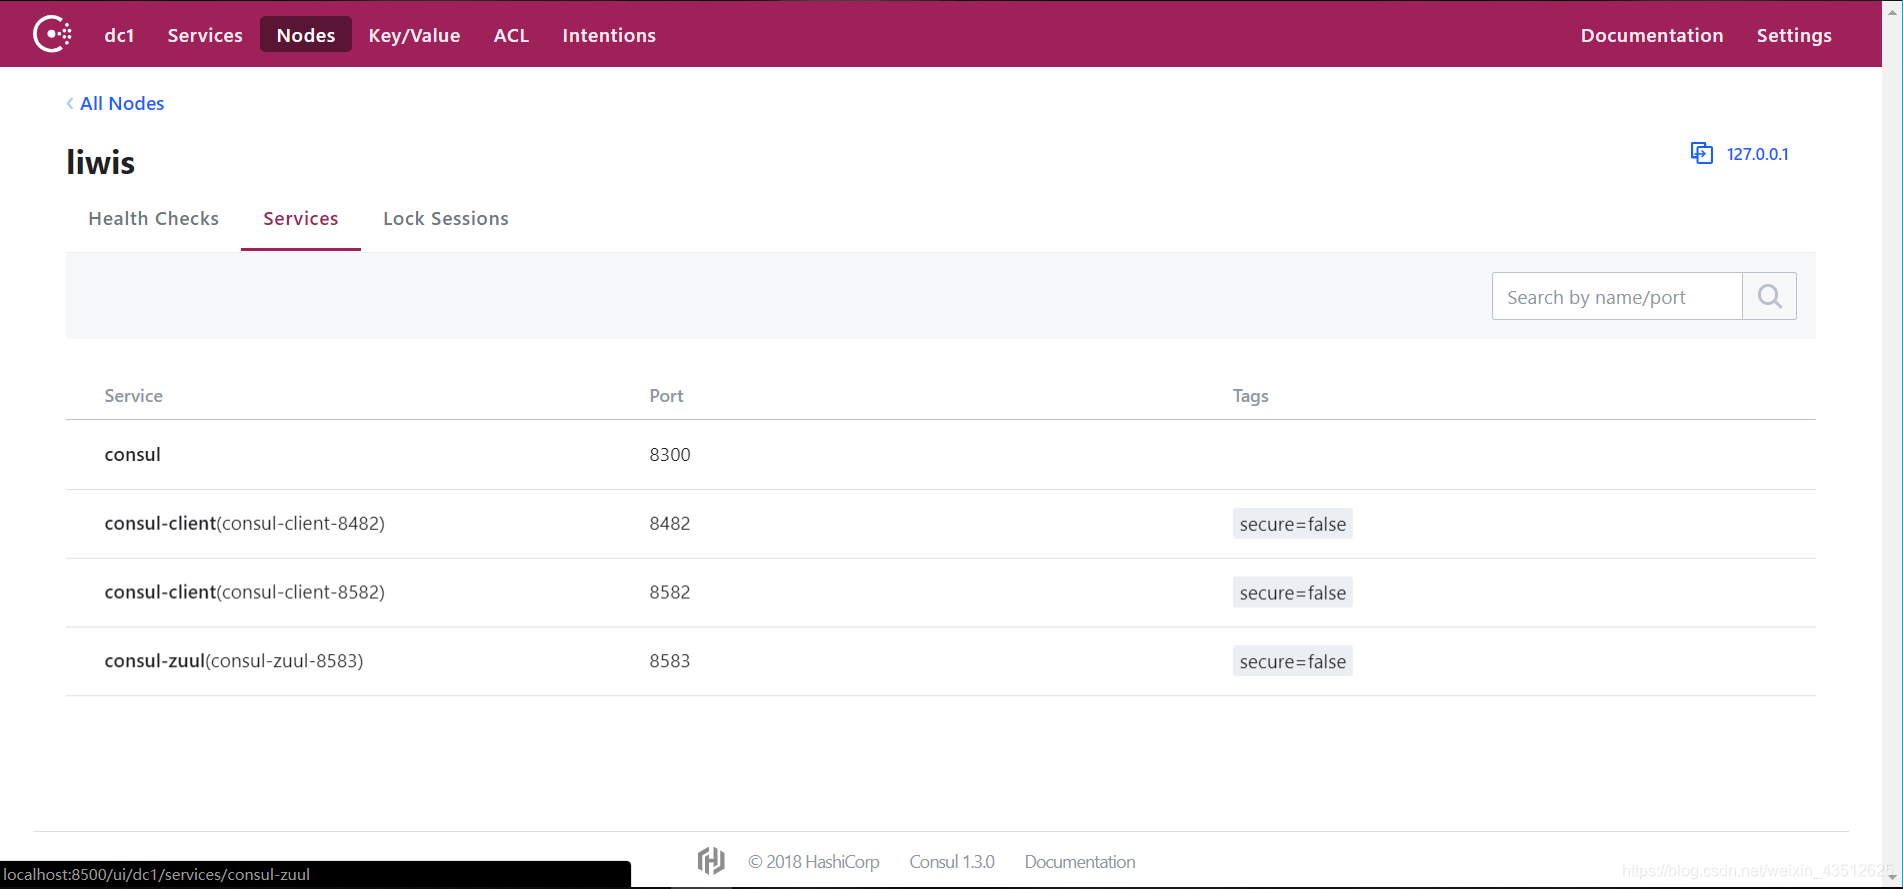The image size is (1903, 889).
Task: Click the 2018 HashiCorp copyright link
Action: [813, 862]
